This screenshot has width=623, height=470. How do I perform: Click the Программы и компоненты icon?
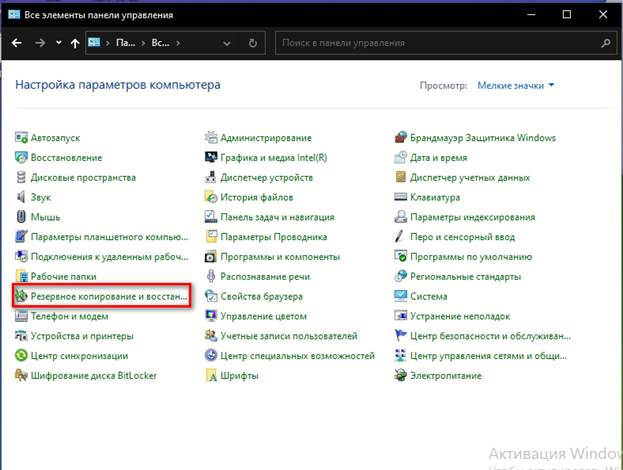[211, 257]
